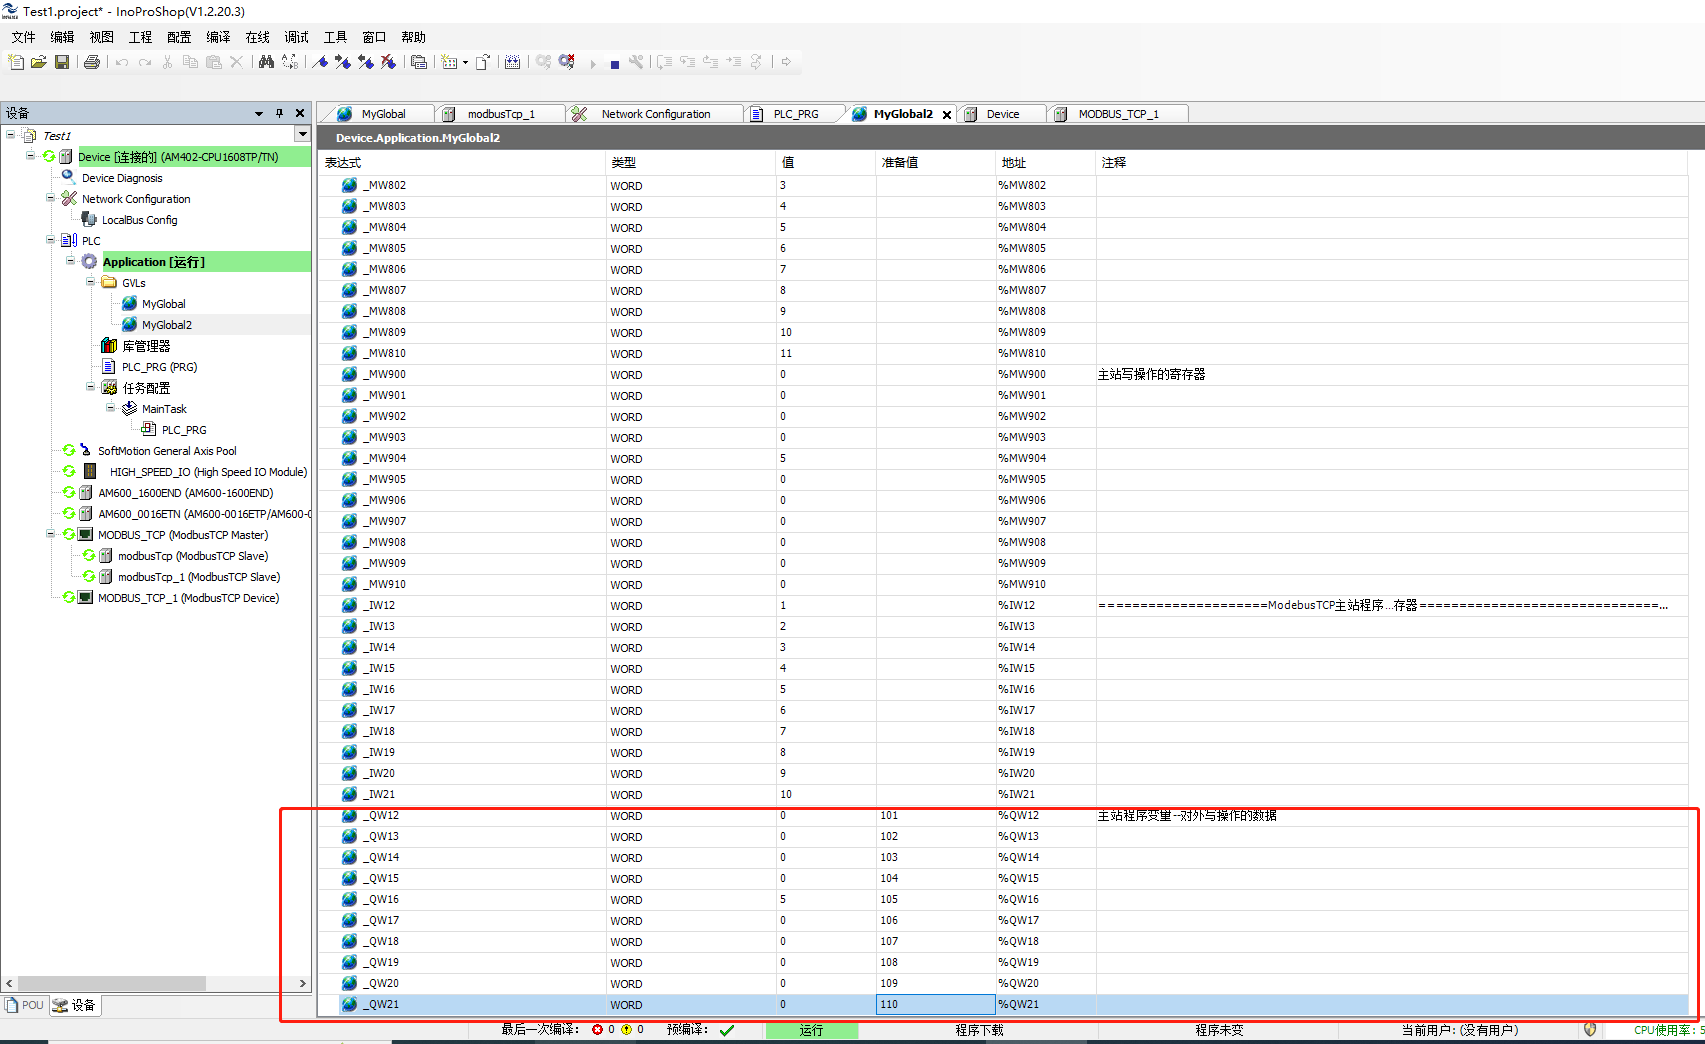
Task: Open the 设备 panel options dropdown arrow
Action: tap(259, 113)
